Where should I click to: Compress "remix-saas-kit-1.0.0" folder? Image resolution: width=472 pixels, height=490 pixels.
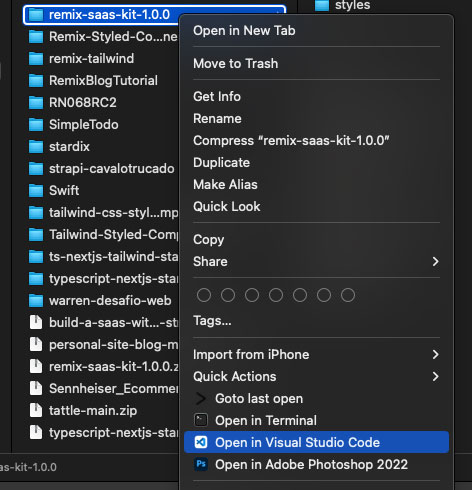316,141
